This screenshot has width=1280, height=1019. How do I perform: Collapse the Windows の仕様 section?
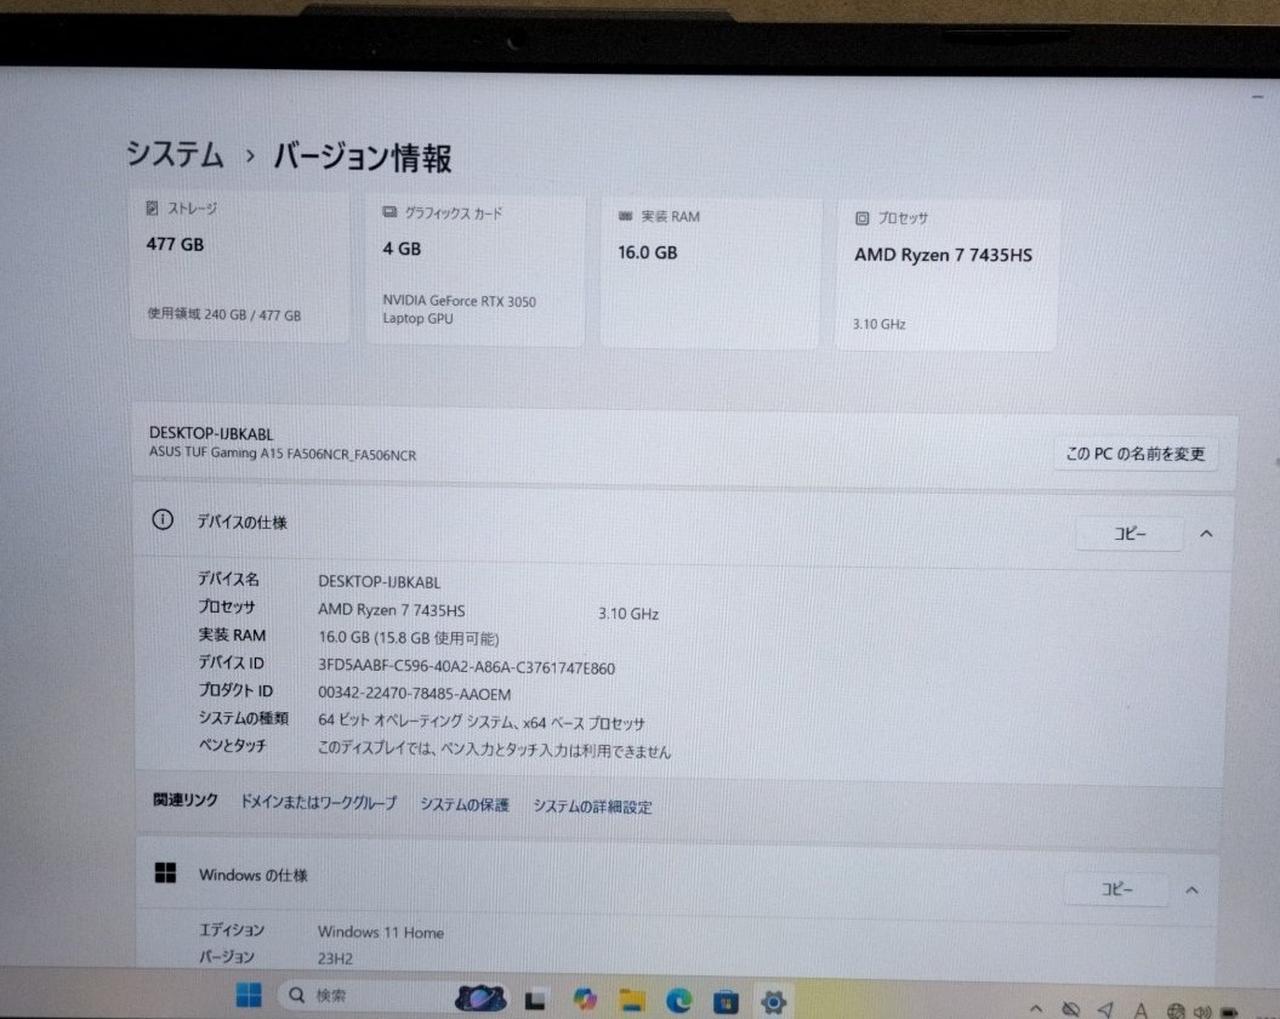tap(1192, 890)
